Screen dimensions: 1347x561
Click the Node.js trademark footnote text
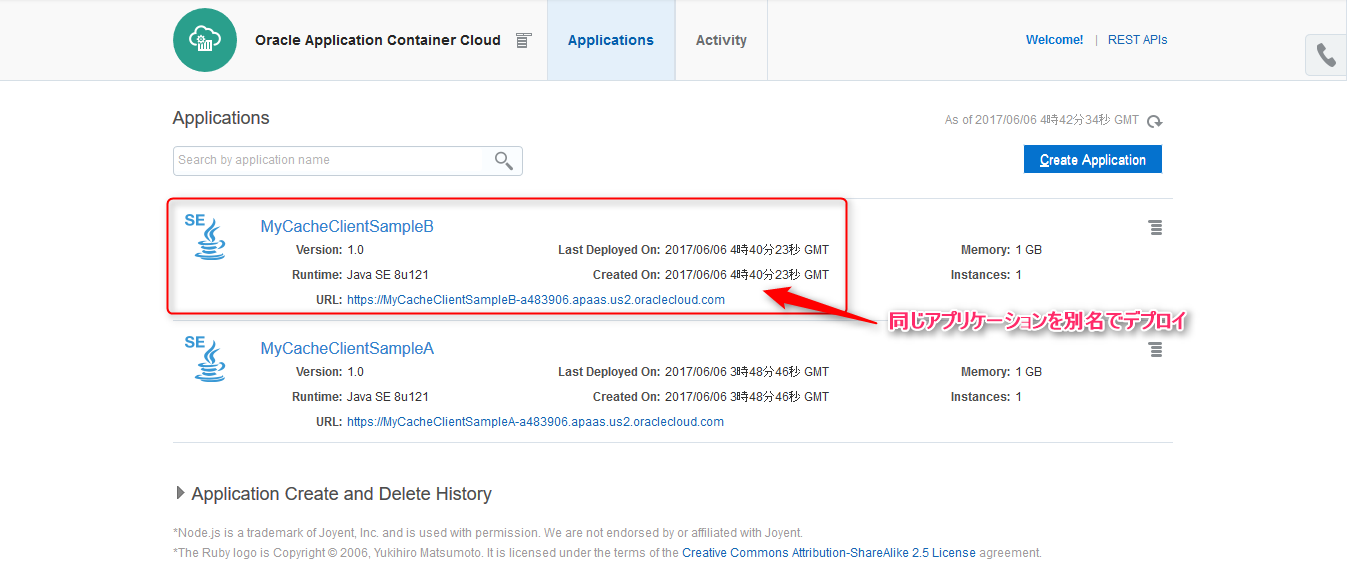pos(488,533)
